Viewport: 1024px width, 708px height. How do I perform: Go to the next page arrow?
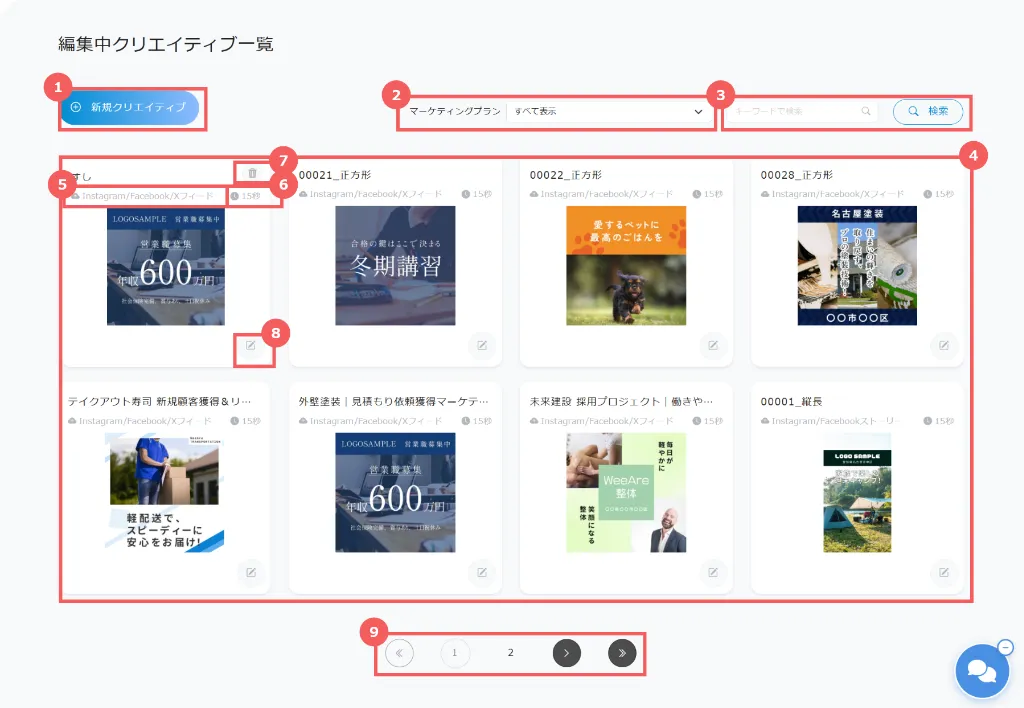click(x=566, y=653)
